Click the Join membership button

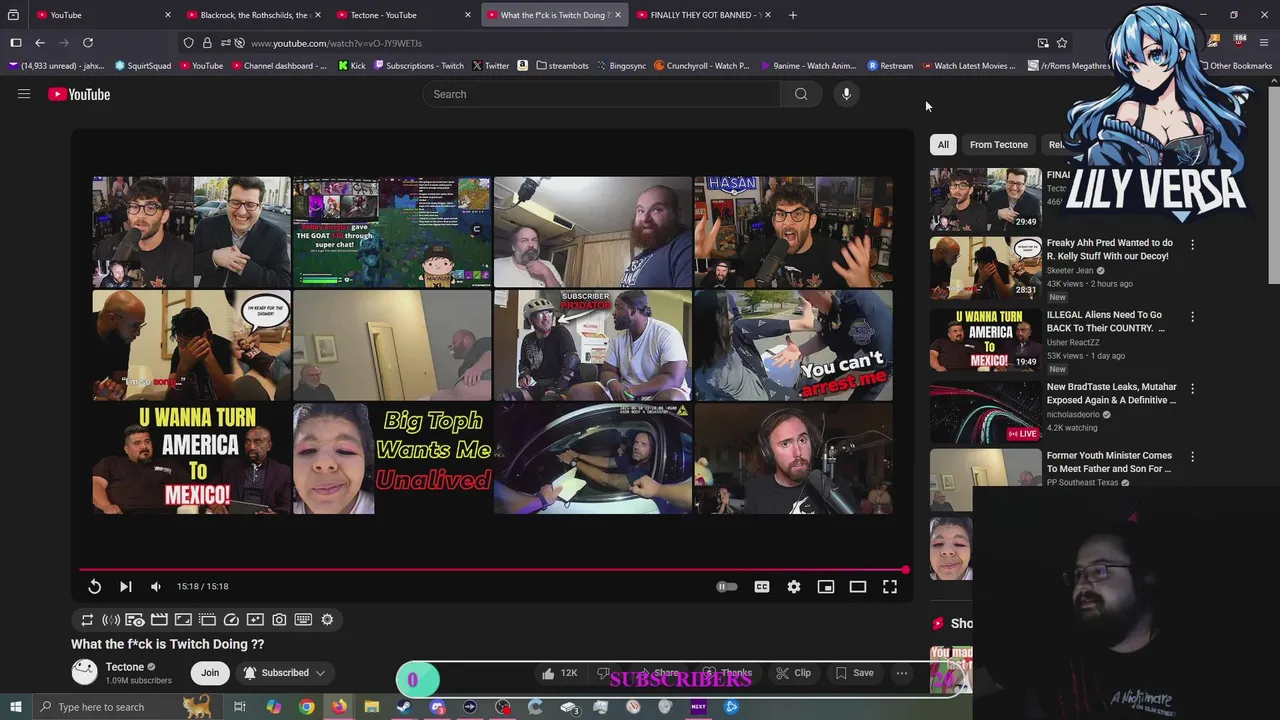coord(210,673)
